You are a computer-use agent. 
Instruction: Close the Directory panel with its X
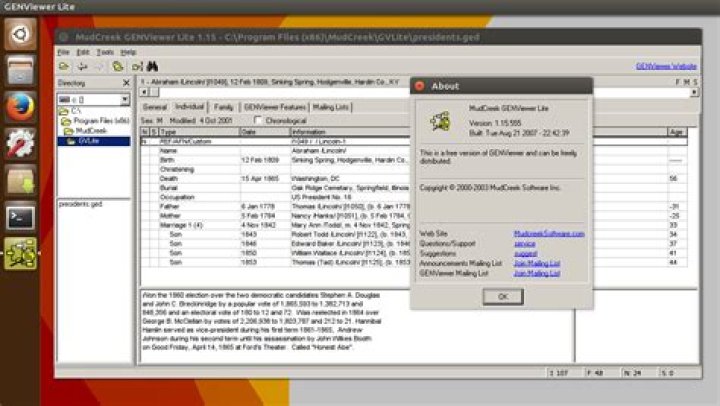[x=126, y=83]
